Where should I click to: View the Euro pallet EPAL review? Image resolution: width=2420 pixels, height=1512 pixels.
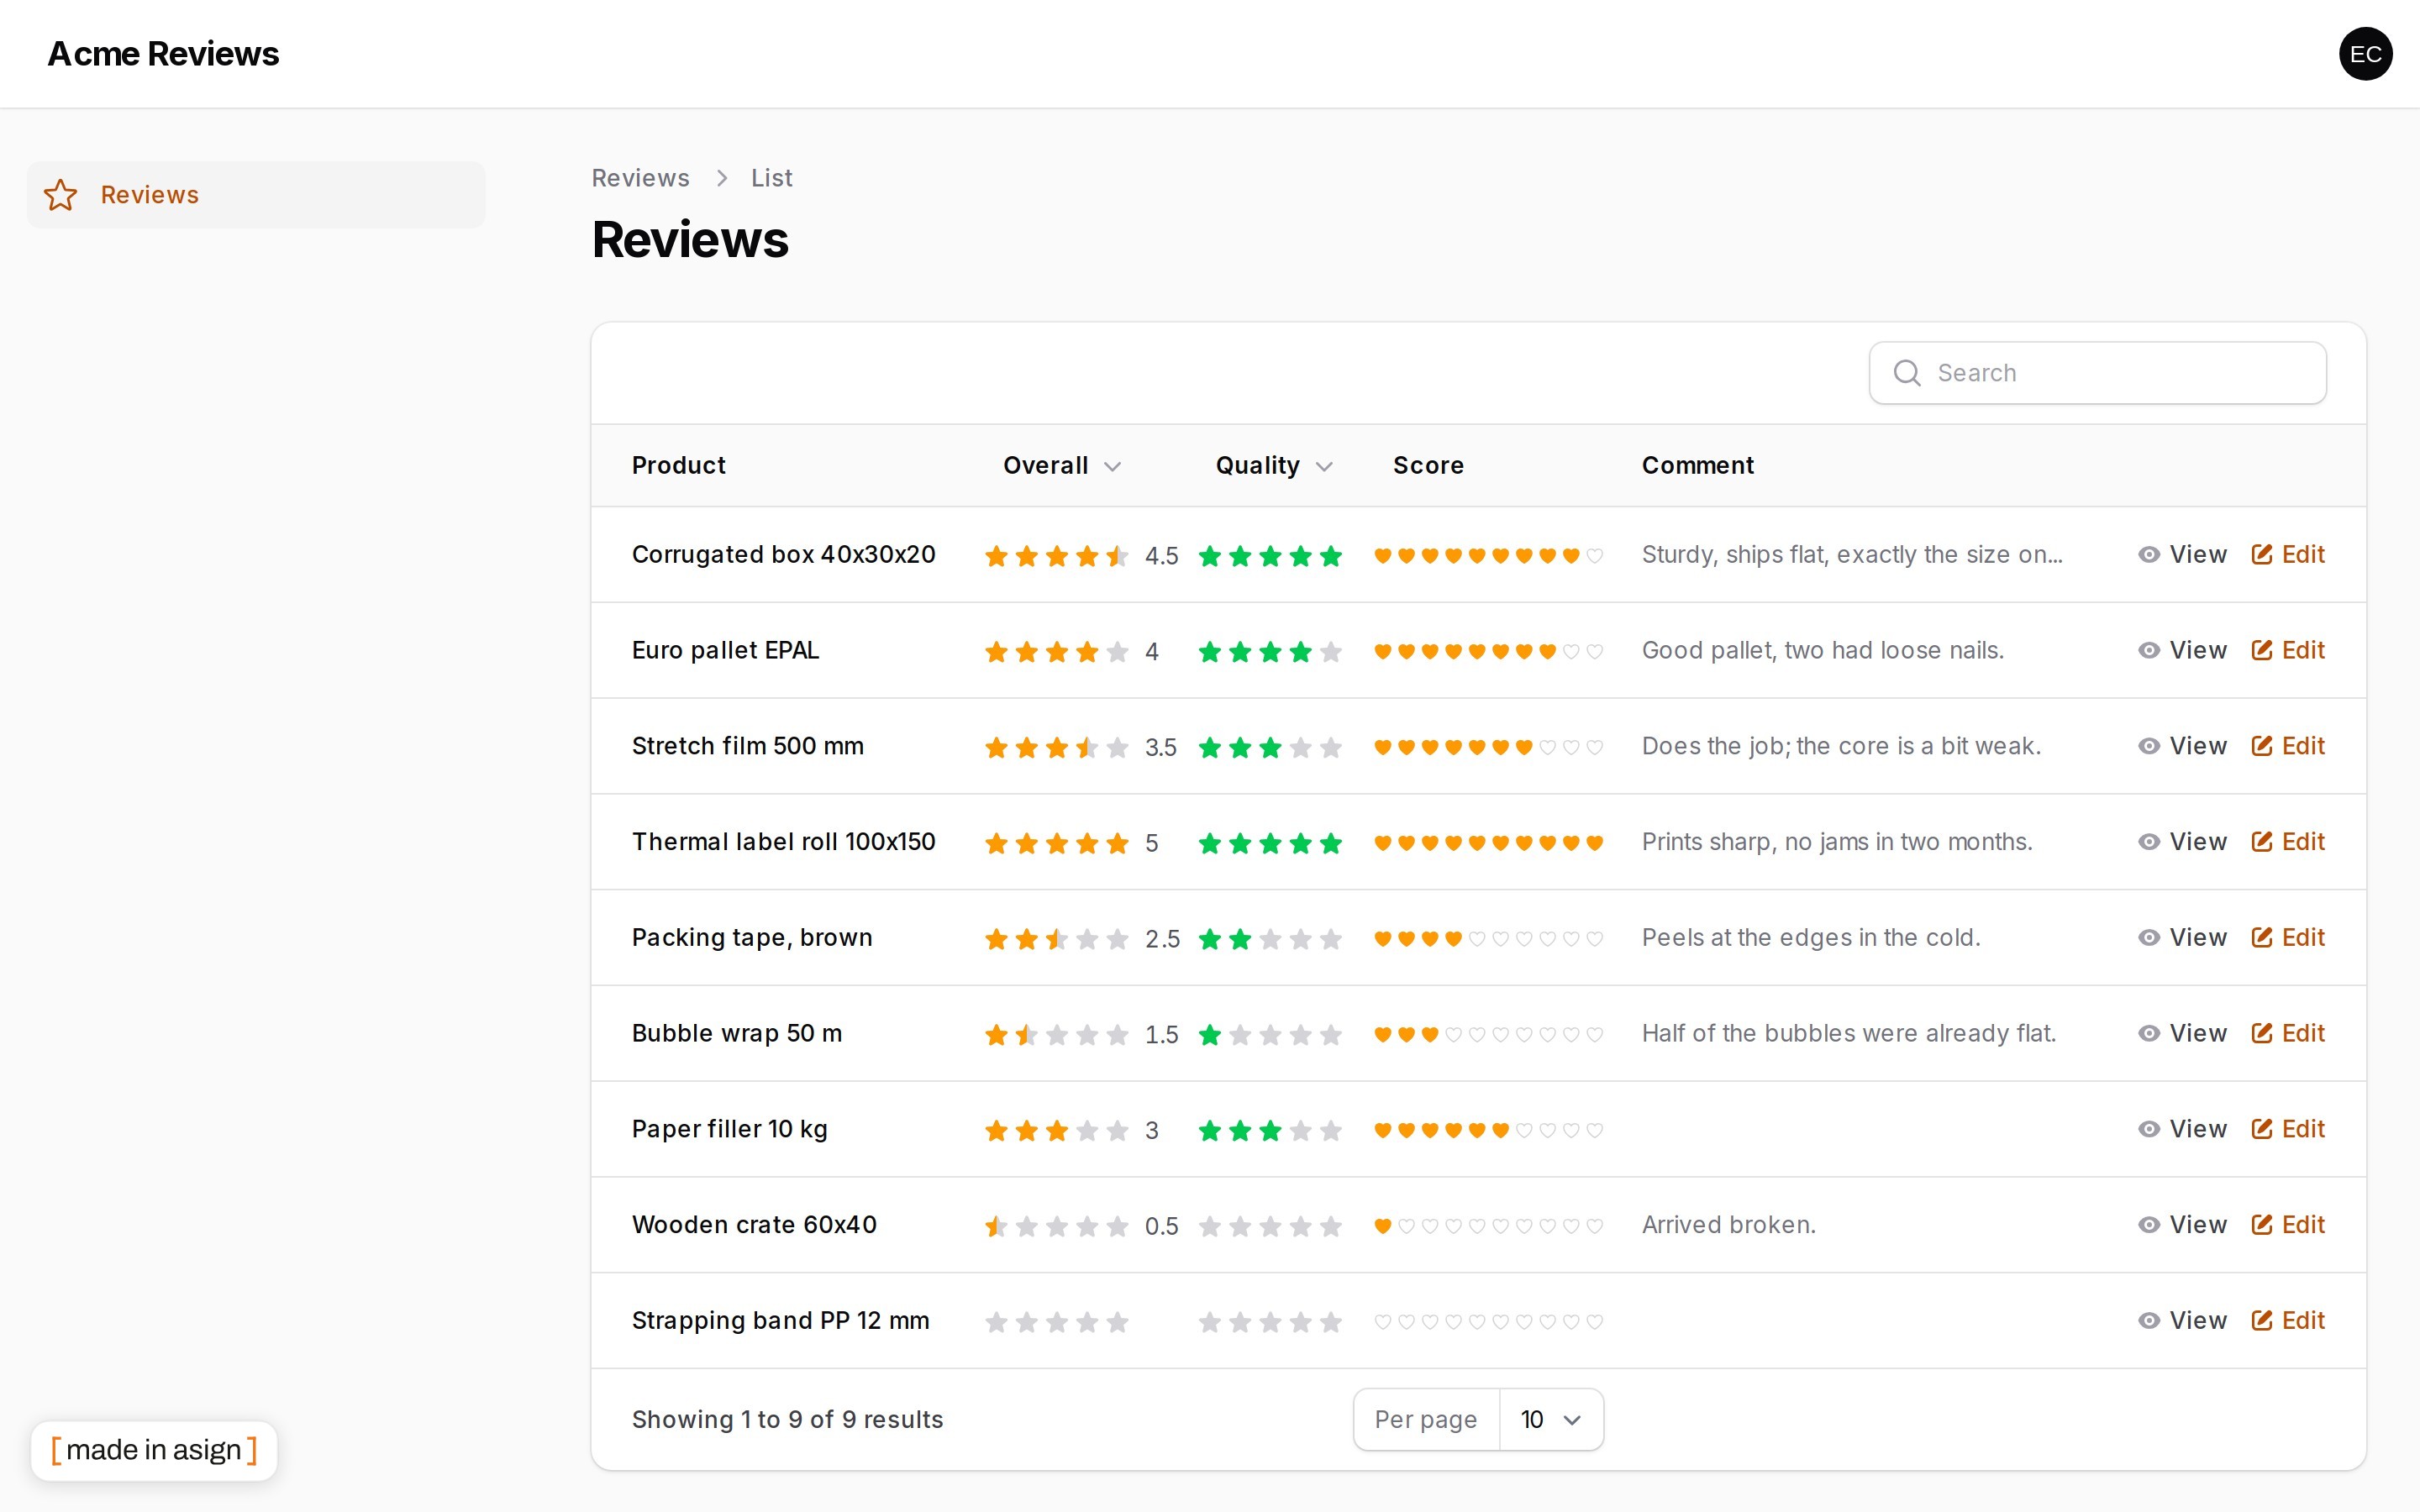(x=2182, y=651)
